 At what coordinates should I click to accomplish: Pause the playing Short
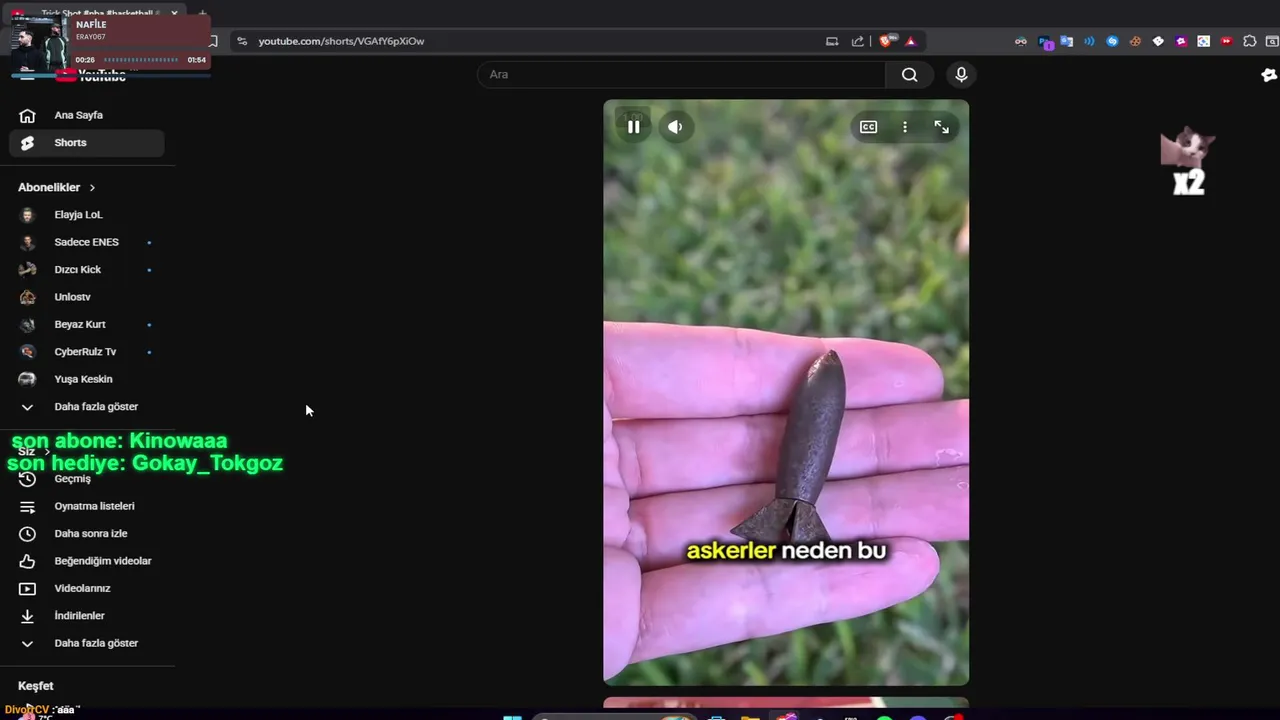[x=633, y=127]
